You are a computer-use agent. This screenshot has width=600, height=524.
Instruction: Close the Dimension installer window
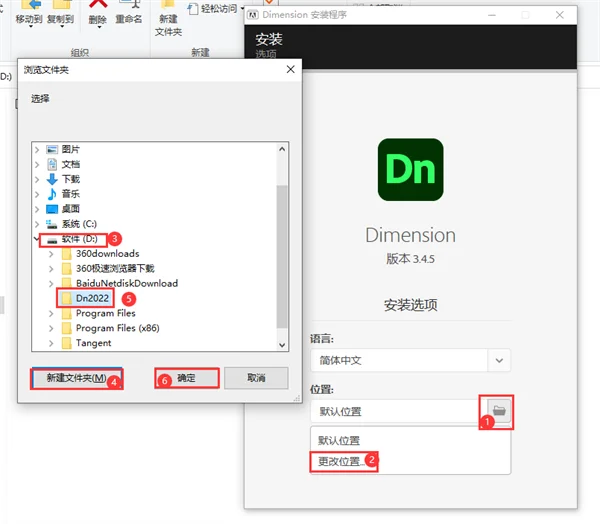tap(559, 15)
